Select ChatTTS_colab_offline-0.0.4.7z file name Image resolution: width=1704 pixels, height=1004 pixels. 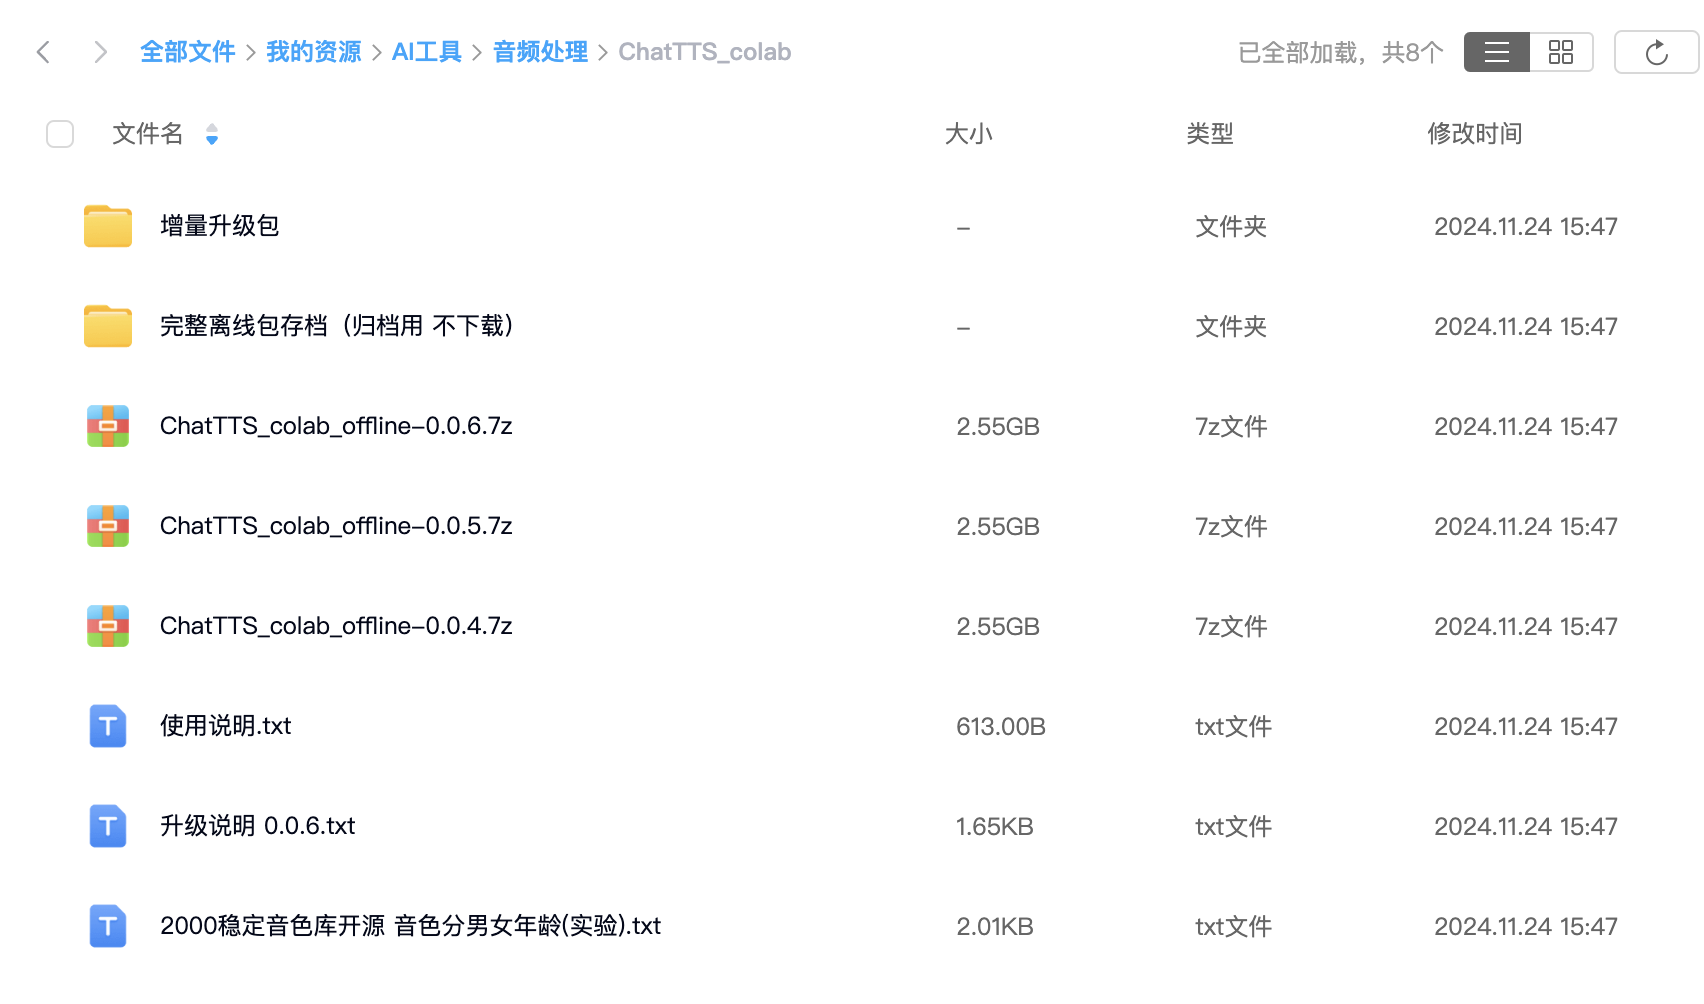coord(336,626)
